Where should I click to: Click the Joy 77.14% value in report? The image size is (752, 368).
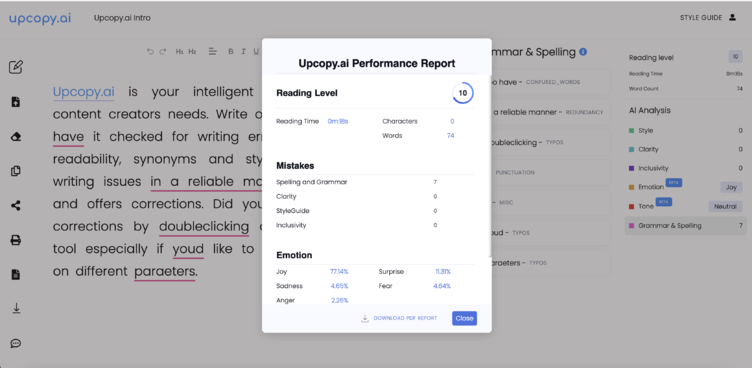(x=339, y=272)
